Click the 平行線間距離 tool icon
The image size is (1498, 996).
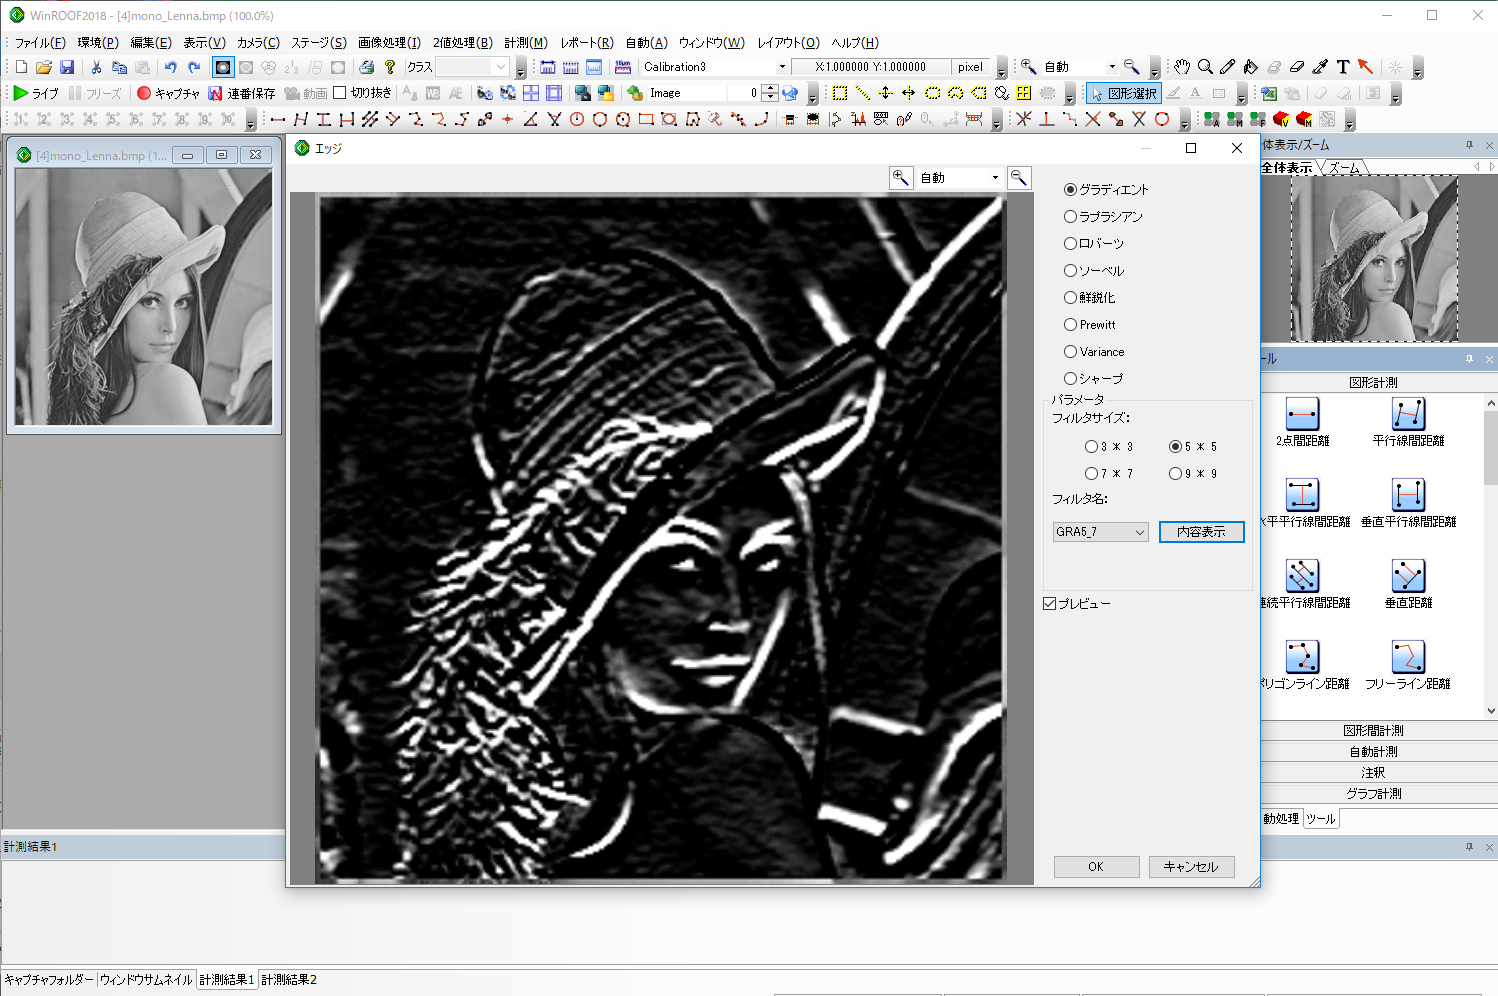1408,414
